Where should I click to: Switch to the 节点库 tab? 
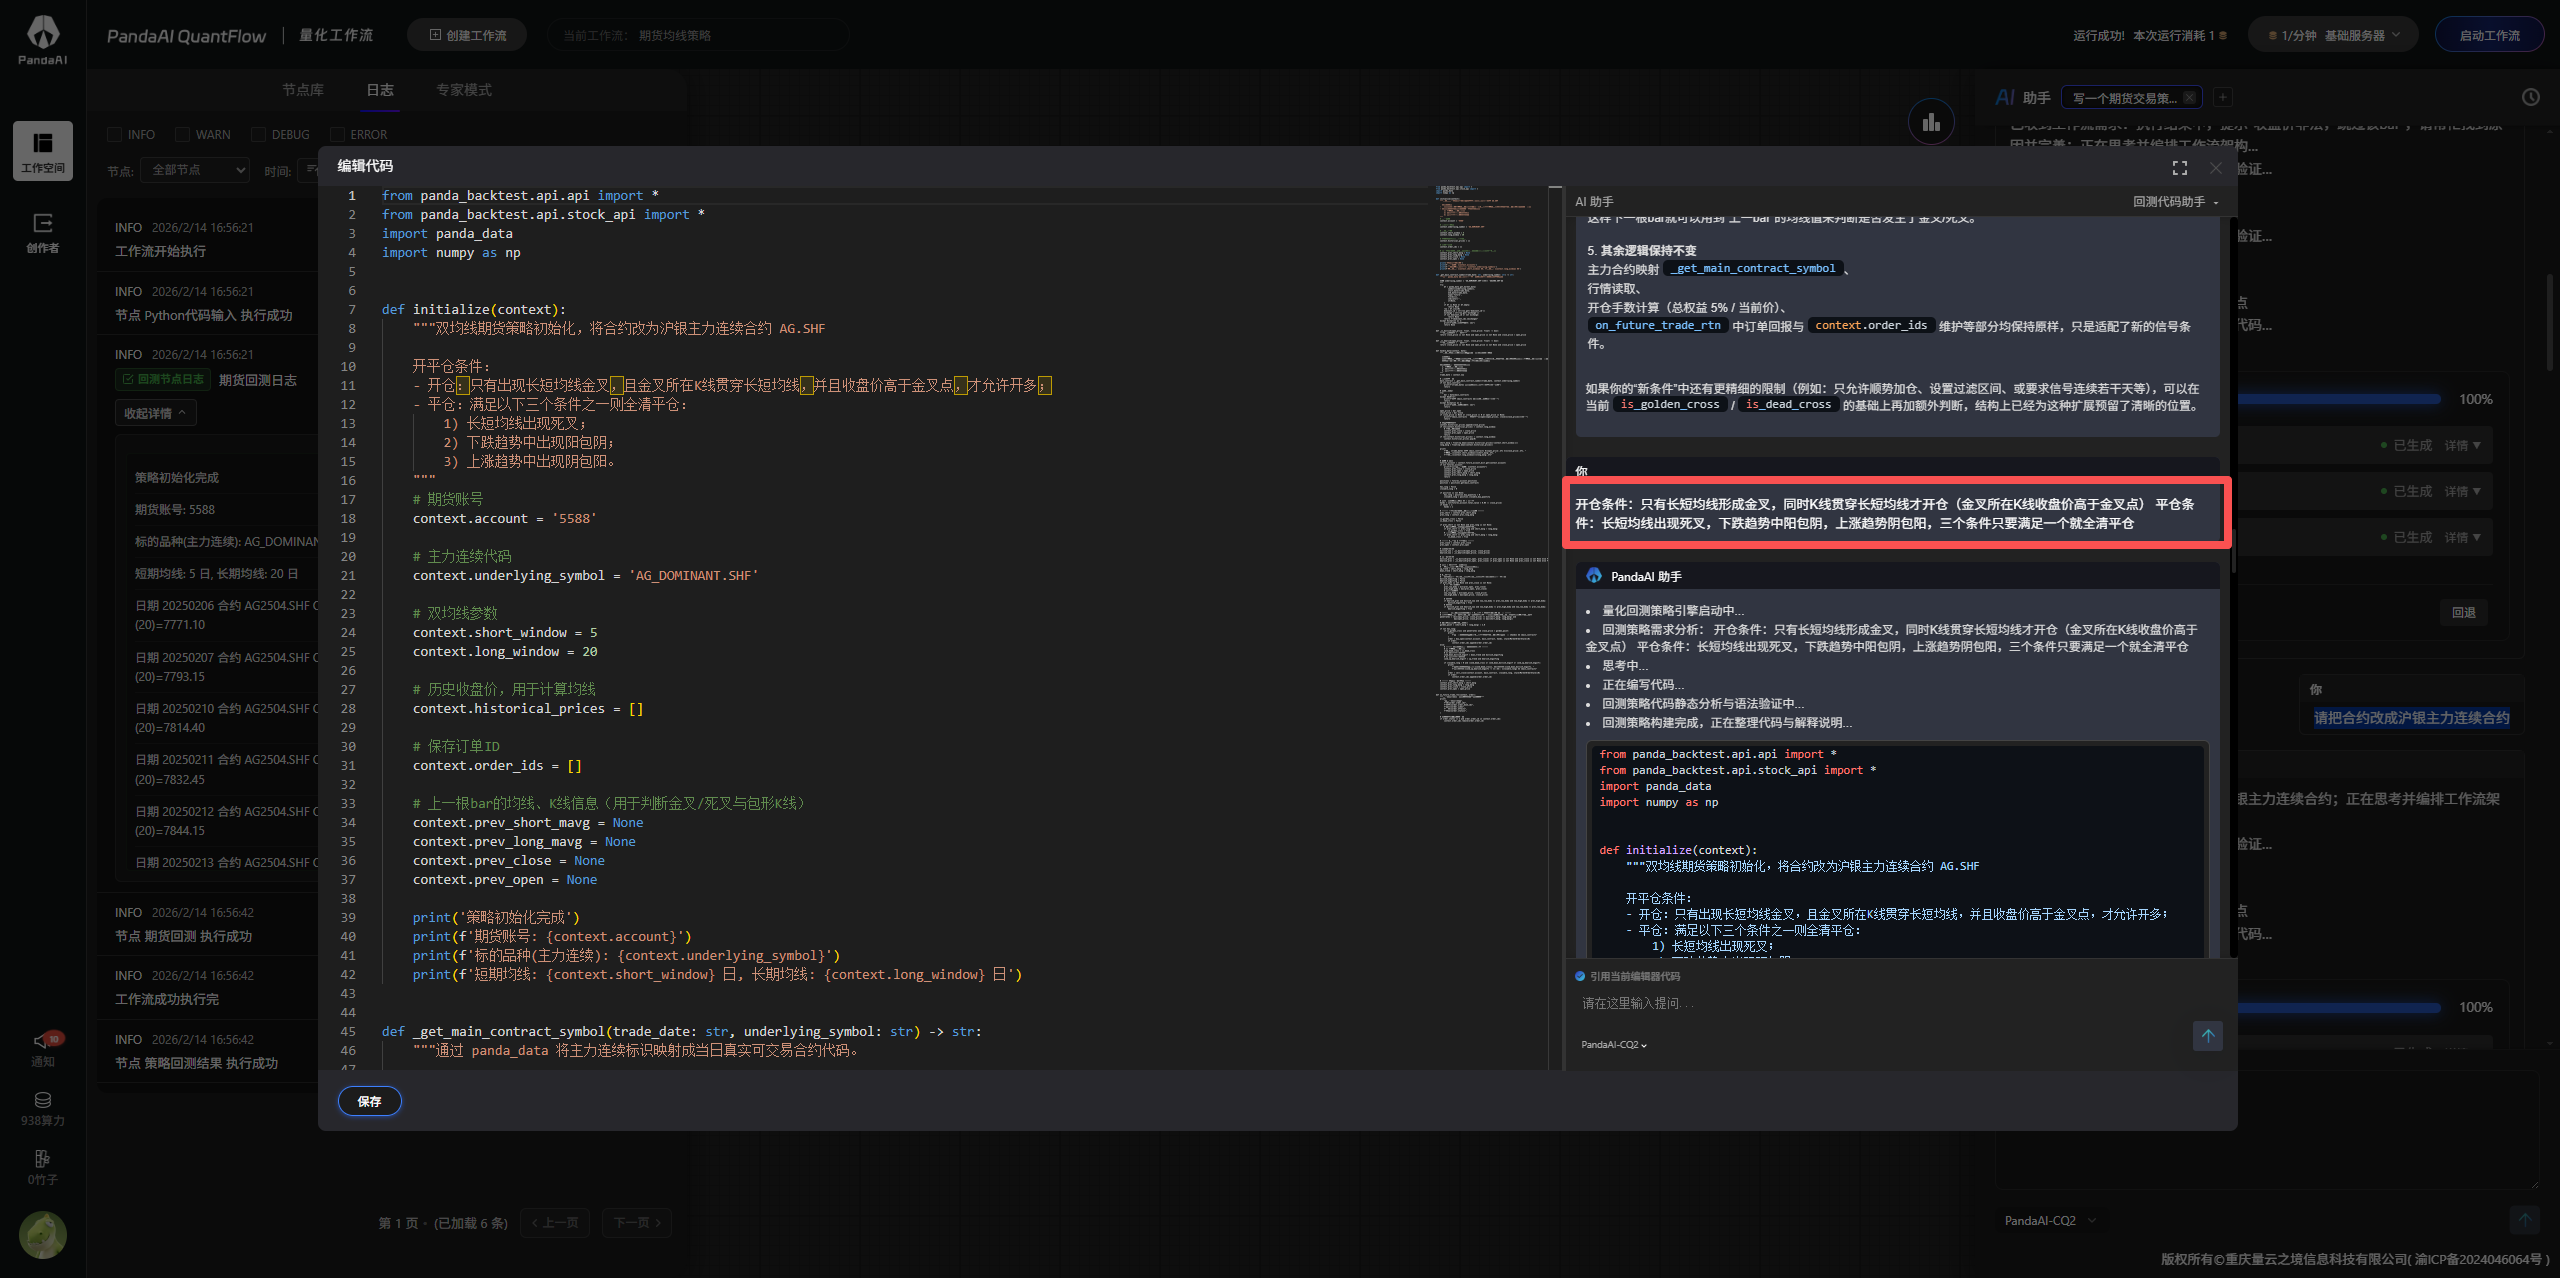click(x=303, y=90)
